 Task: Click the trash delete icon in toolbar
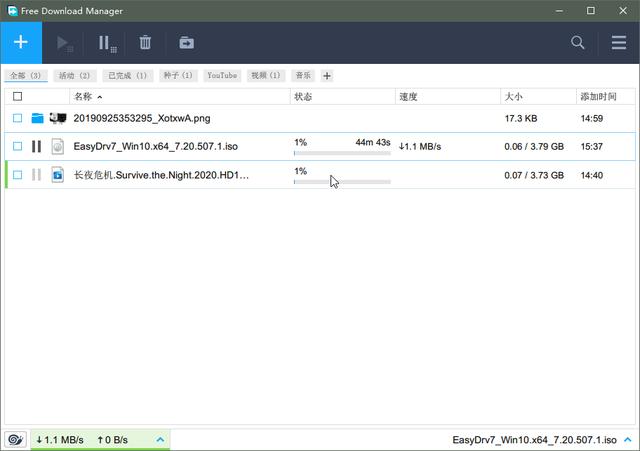[x=145, y=42]
